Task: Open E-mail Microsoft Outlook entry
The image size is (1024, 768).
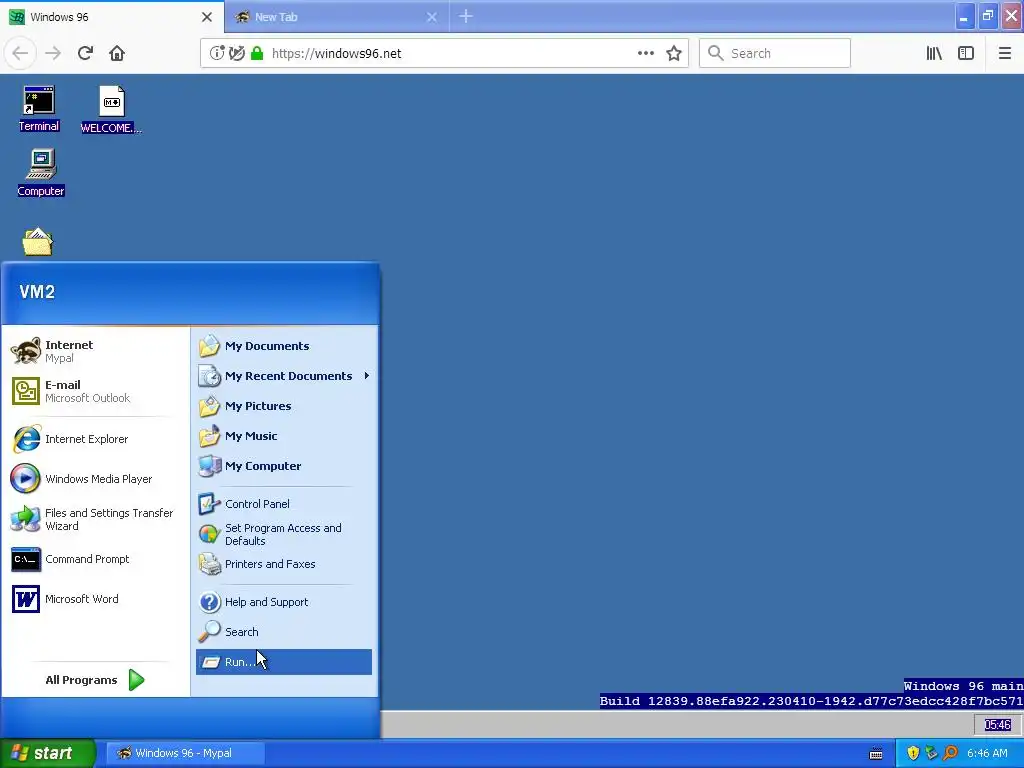Action: coord(95,391)
